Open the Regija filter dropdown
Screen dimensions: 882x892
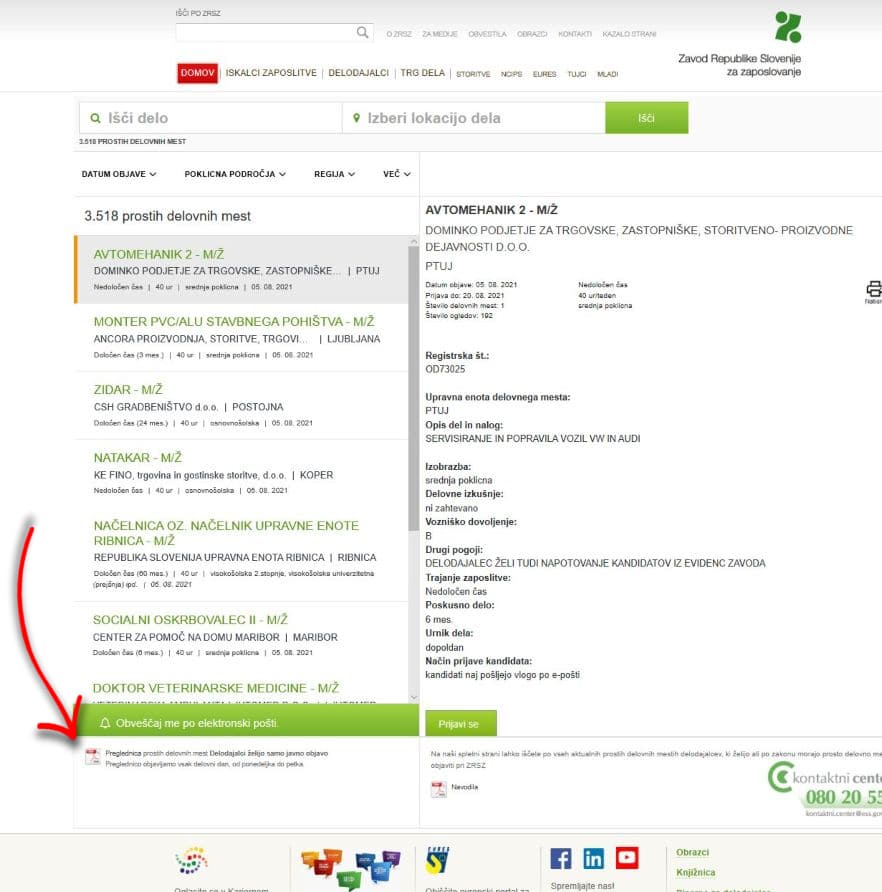[x=334, y=174]
